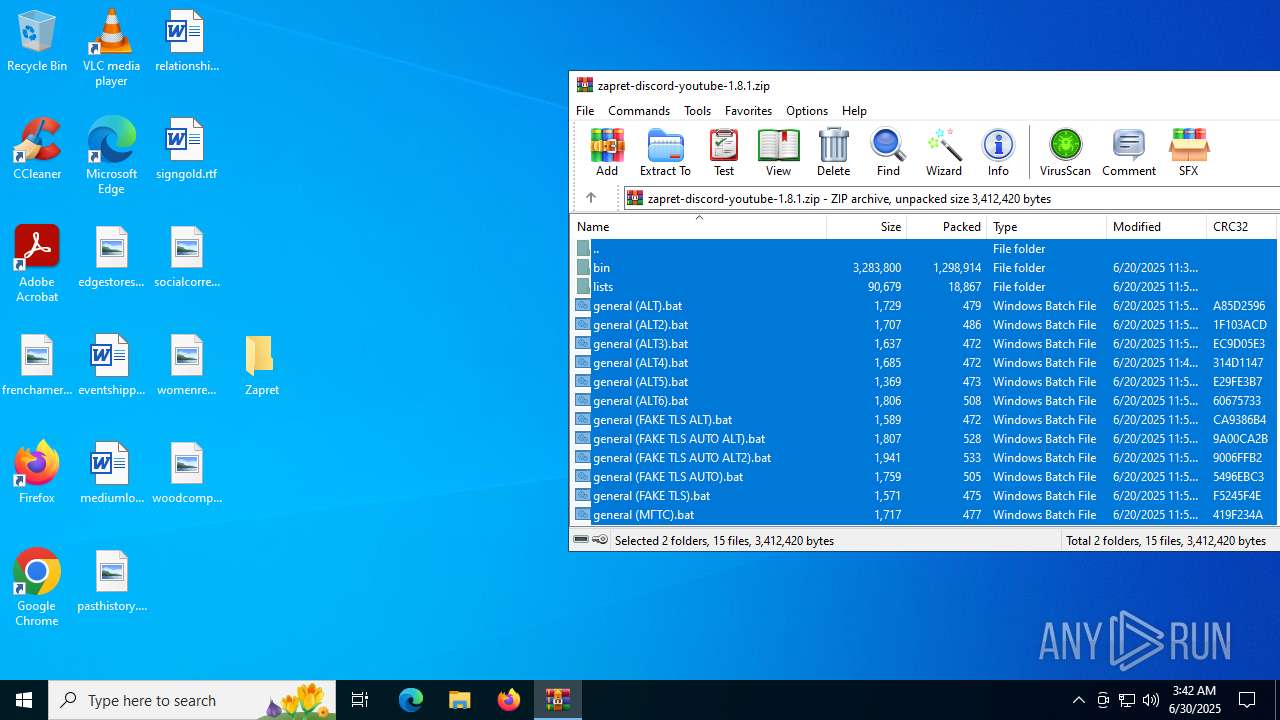
Task: Select Adobe Acrobat desktop shortcut
Action: 37,264
